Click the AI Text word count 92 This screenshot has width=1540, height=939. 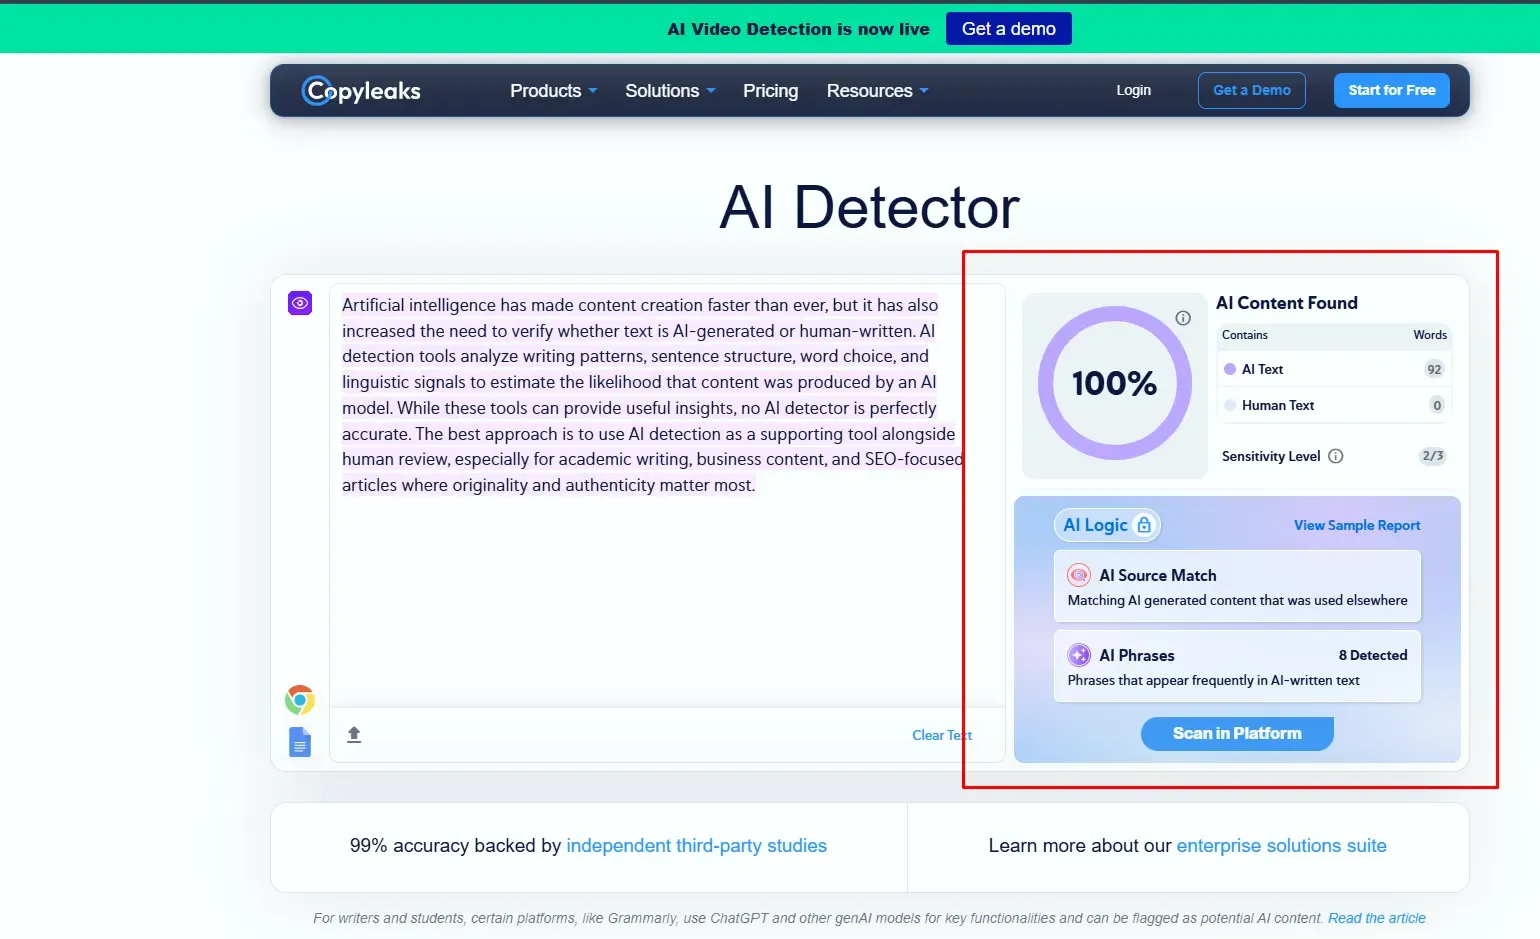(x=1435, y=369)
